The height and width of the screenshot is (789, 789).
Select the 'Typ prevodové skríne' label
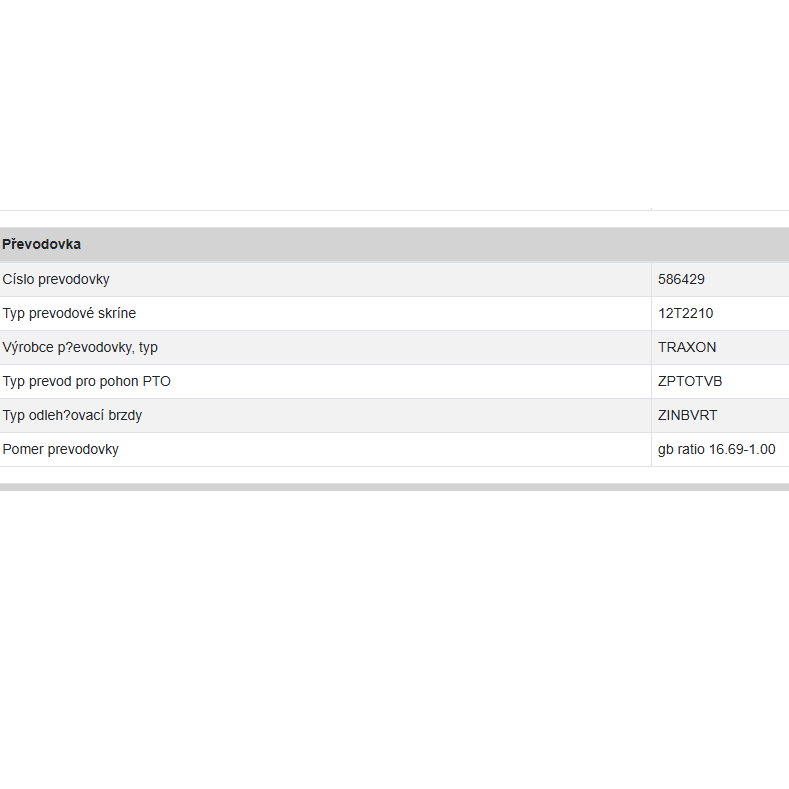[69, 313]
